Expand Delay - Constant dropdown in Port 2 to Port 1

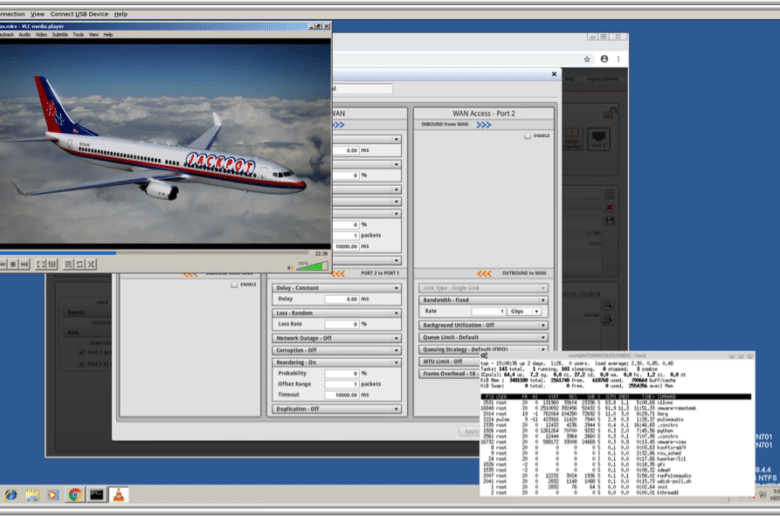pos(337,288)
